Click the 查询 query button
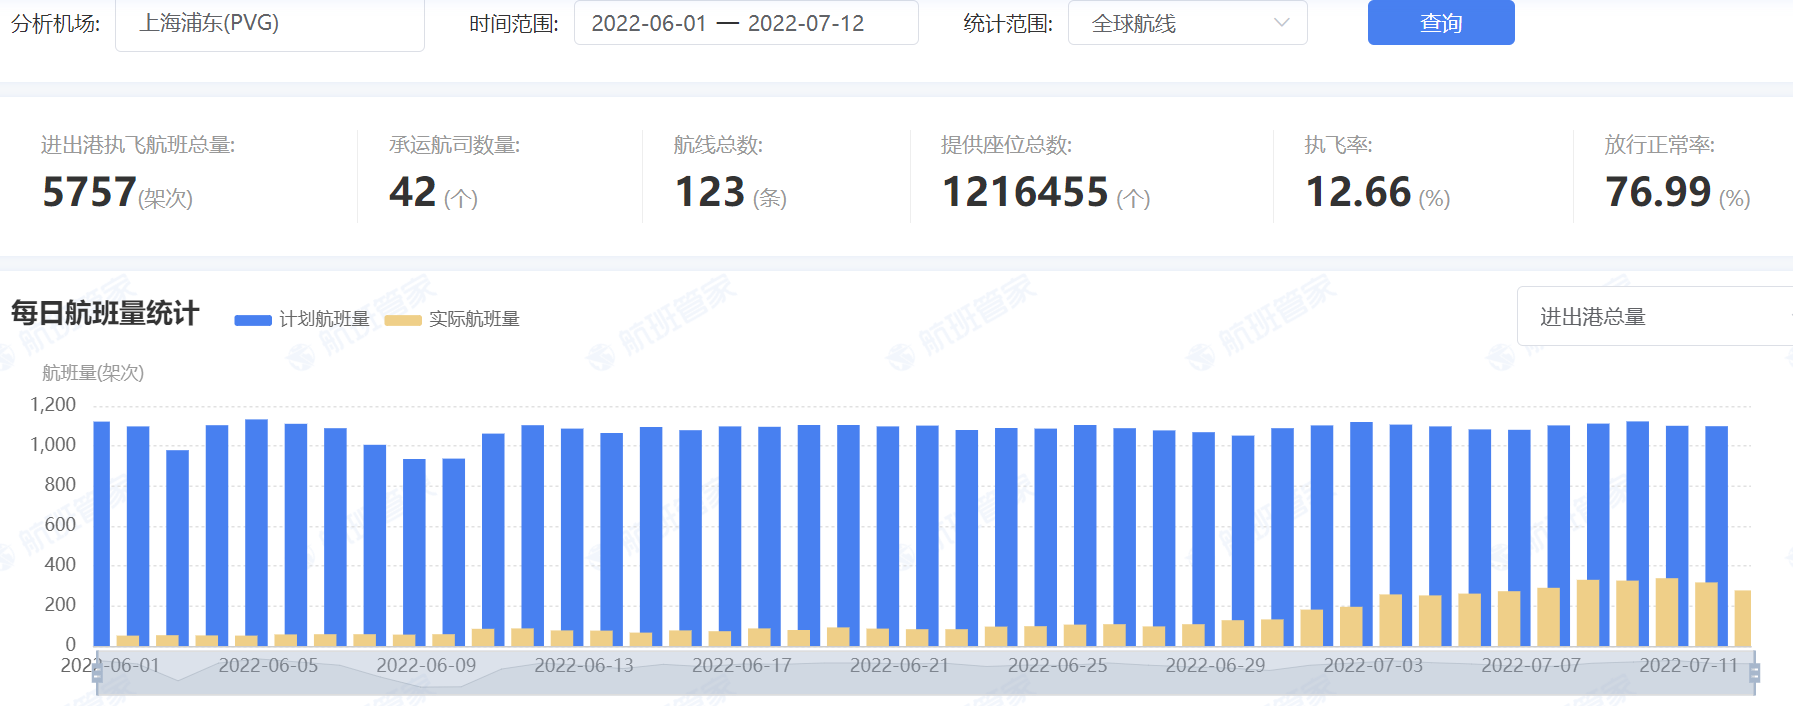 click(x=1441, y=23)
